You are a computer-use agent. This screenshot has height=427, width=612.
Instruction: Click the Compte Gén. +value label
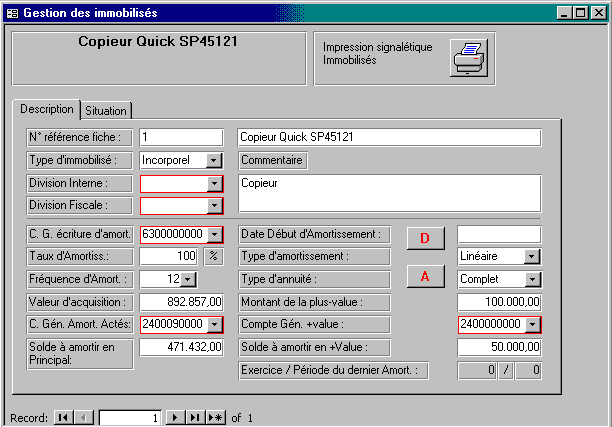pos(315,324)
